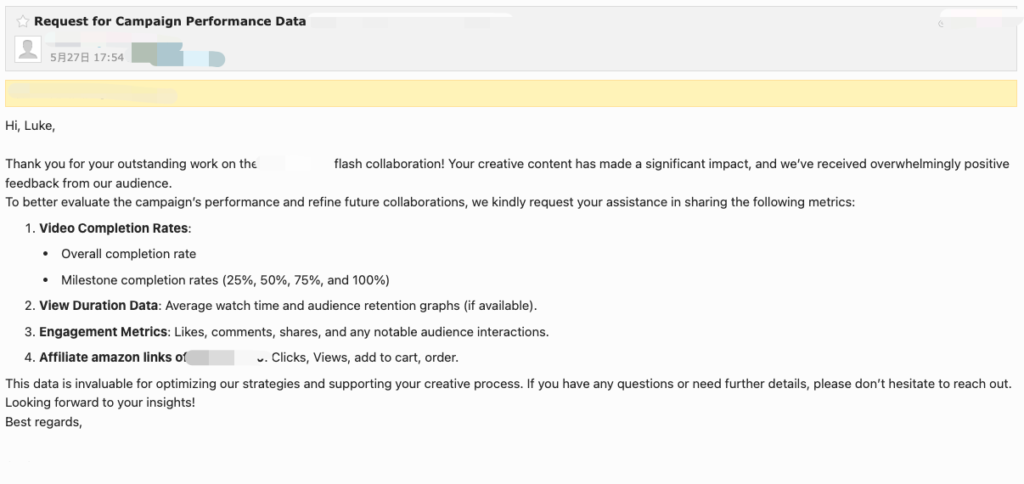Select the "View Duration Data" heading
The height and width of the screenshot is (484, 1024).
coord(98,305)
